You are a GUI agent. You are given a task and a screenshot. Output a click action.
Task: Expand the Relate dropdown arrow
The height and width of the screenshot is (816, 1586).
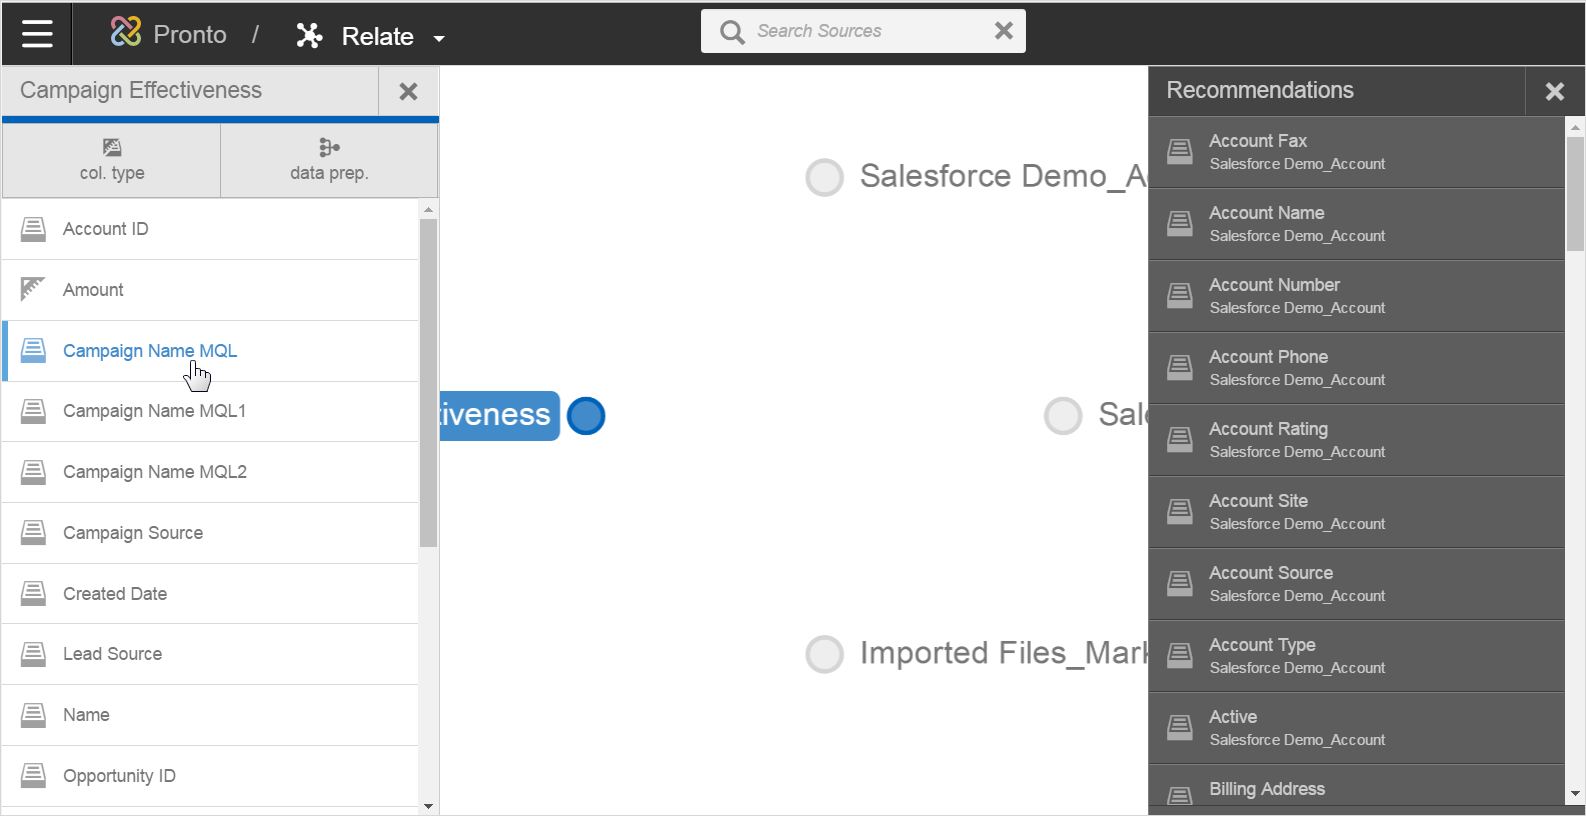click(439, 39)
